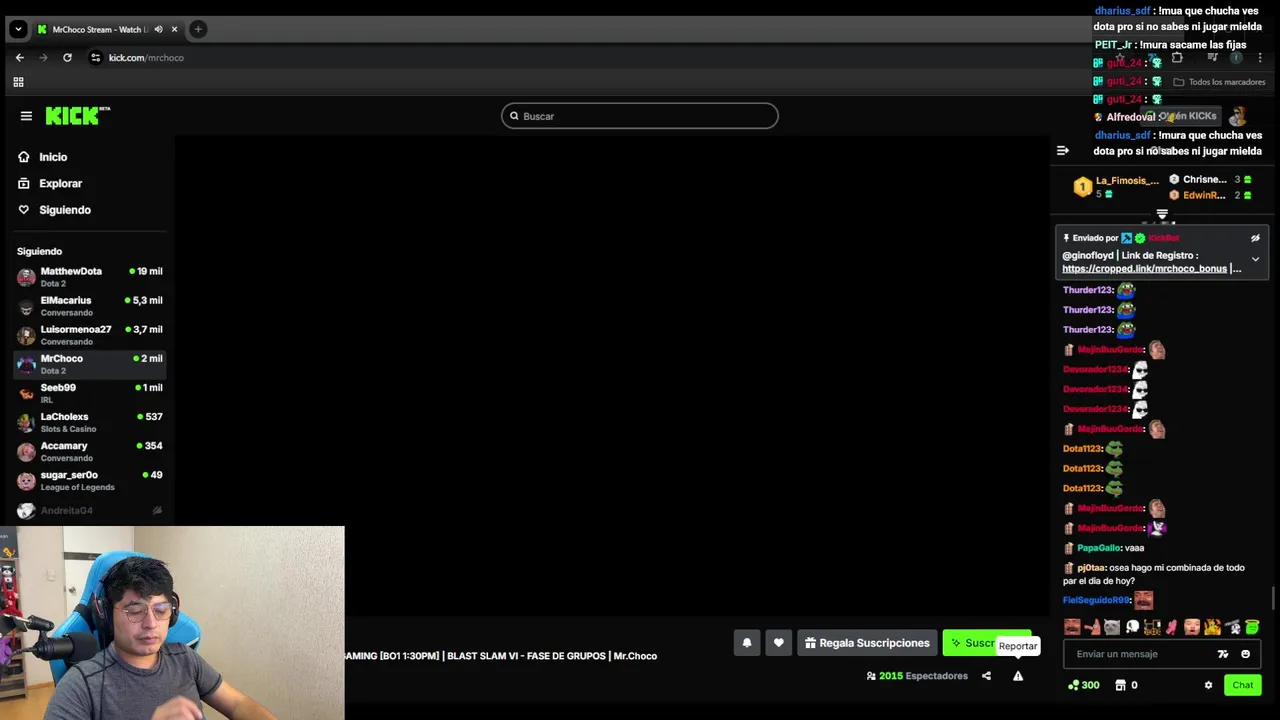
Task: Collapse the chat with the arrow icon
Action: pos(1063,151)
